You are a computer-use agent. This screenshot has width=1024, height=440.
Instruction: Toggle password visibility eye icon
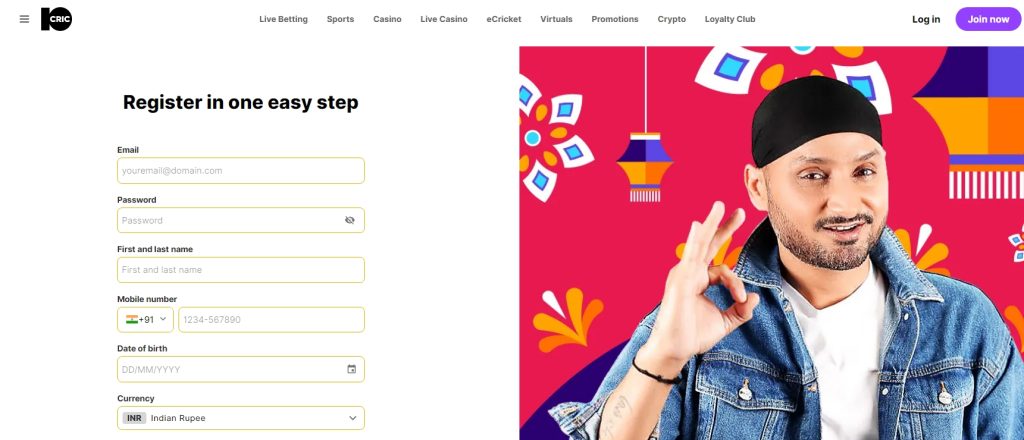(x=349, y=220)
